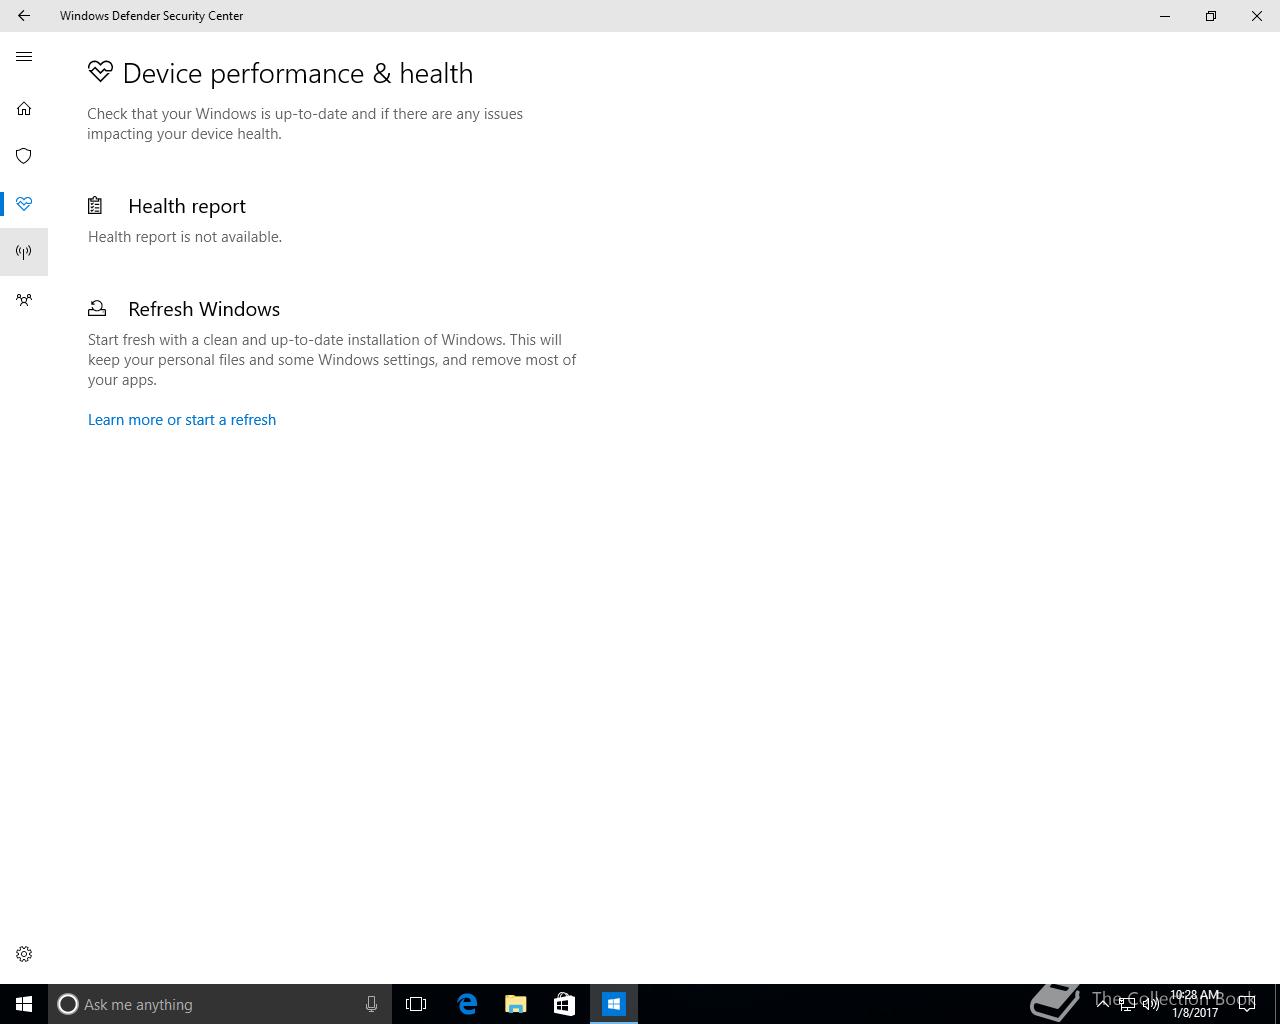The width and height of the screenshot is (1280, 1024).
Task: Activate Cortana microphone icon
Action: [x=371, y=1004]
